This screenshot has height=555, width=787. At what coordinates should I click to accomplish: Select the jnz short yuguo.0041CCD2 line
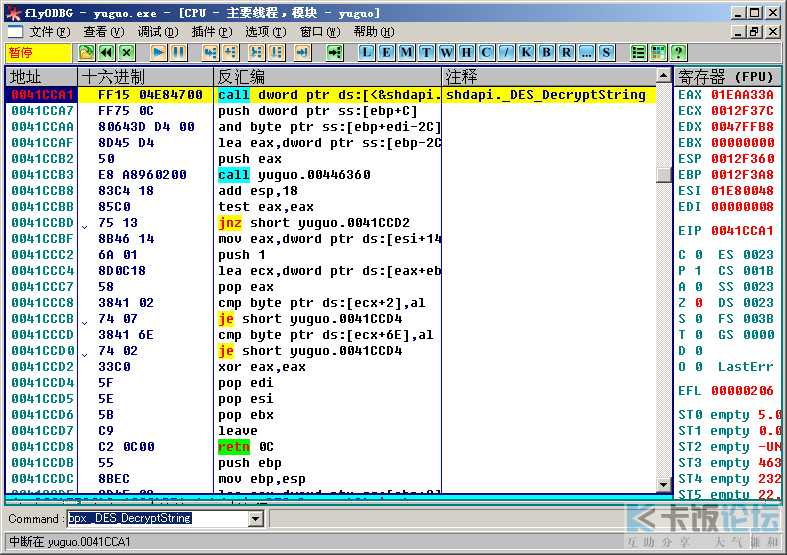[314, 223]
